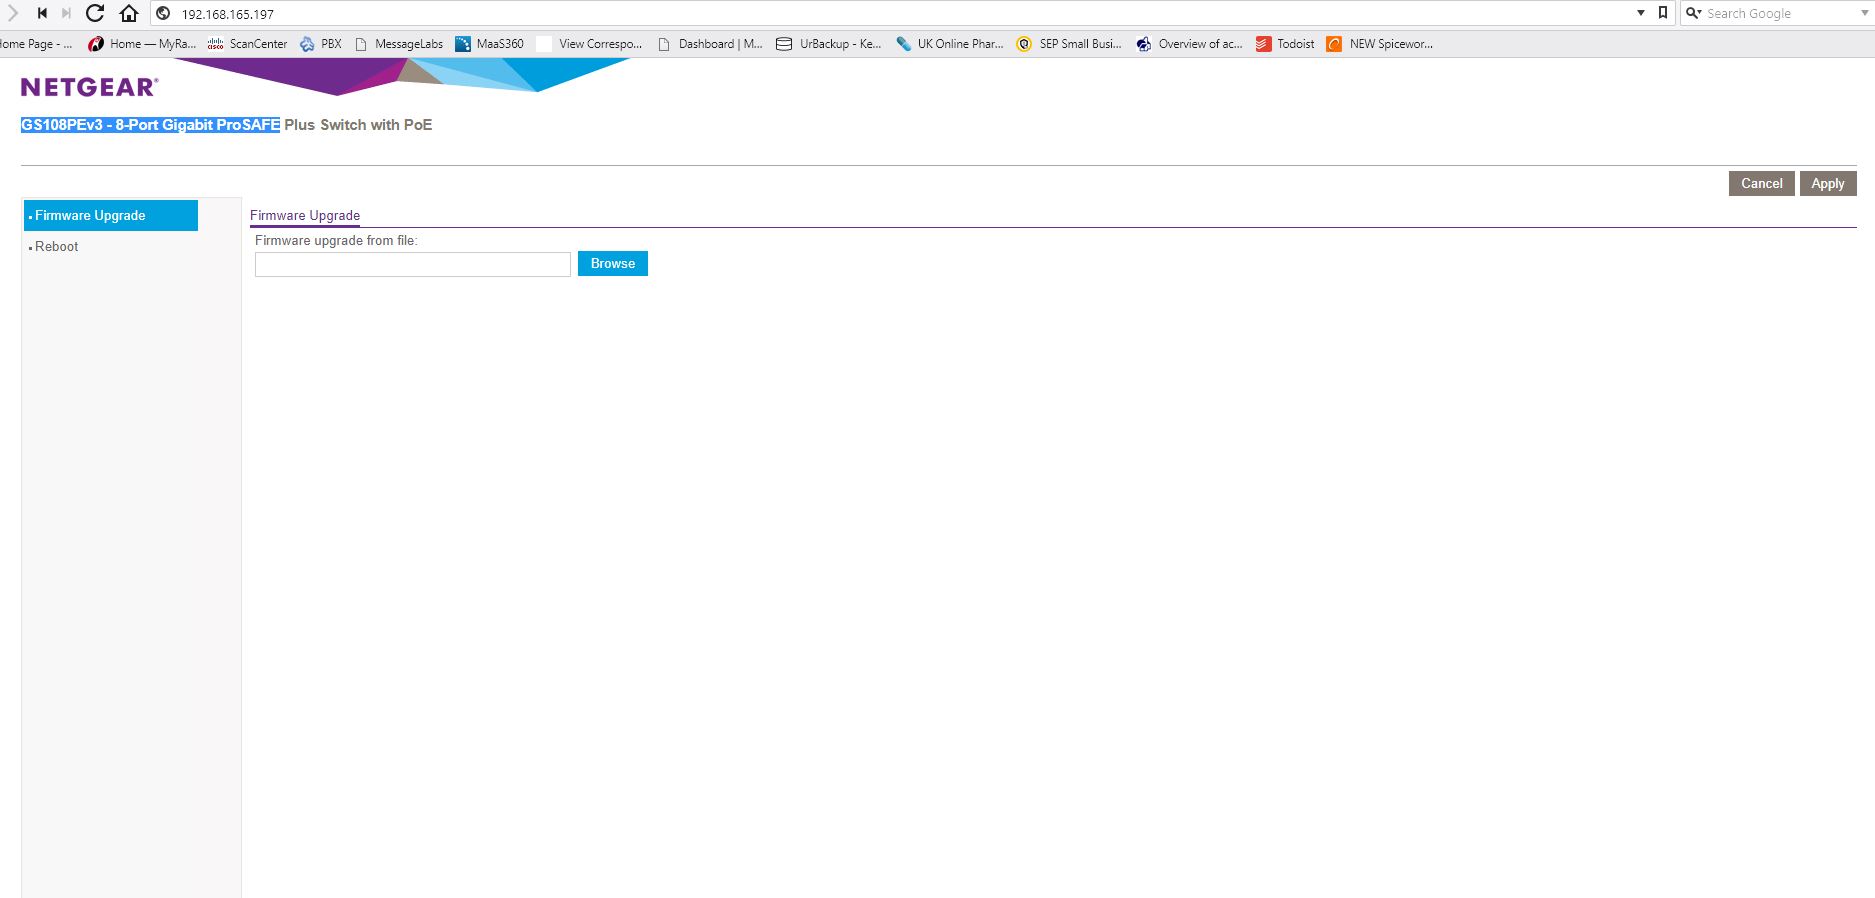Screen dimensions: 1875x898
Task: Open the MessageLabs bookmark
Action: [399, 44]
